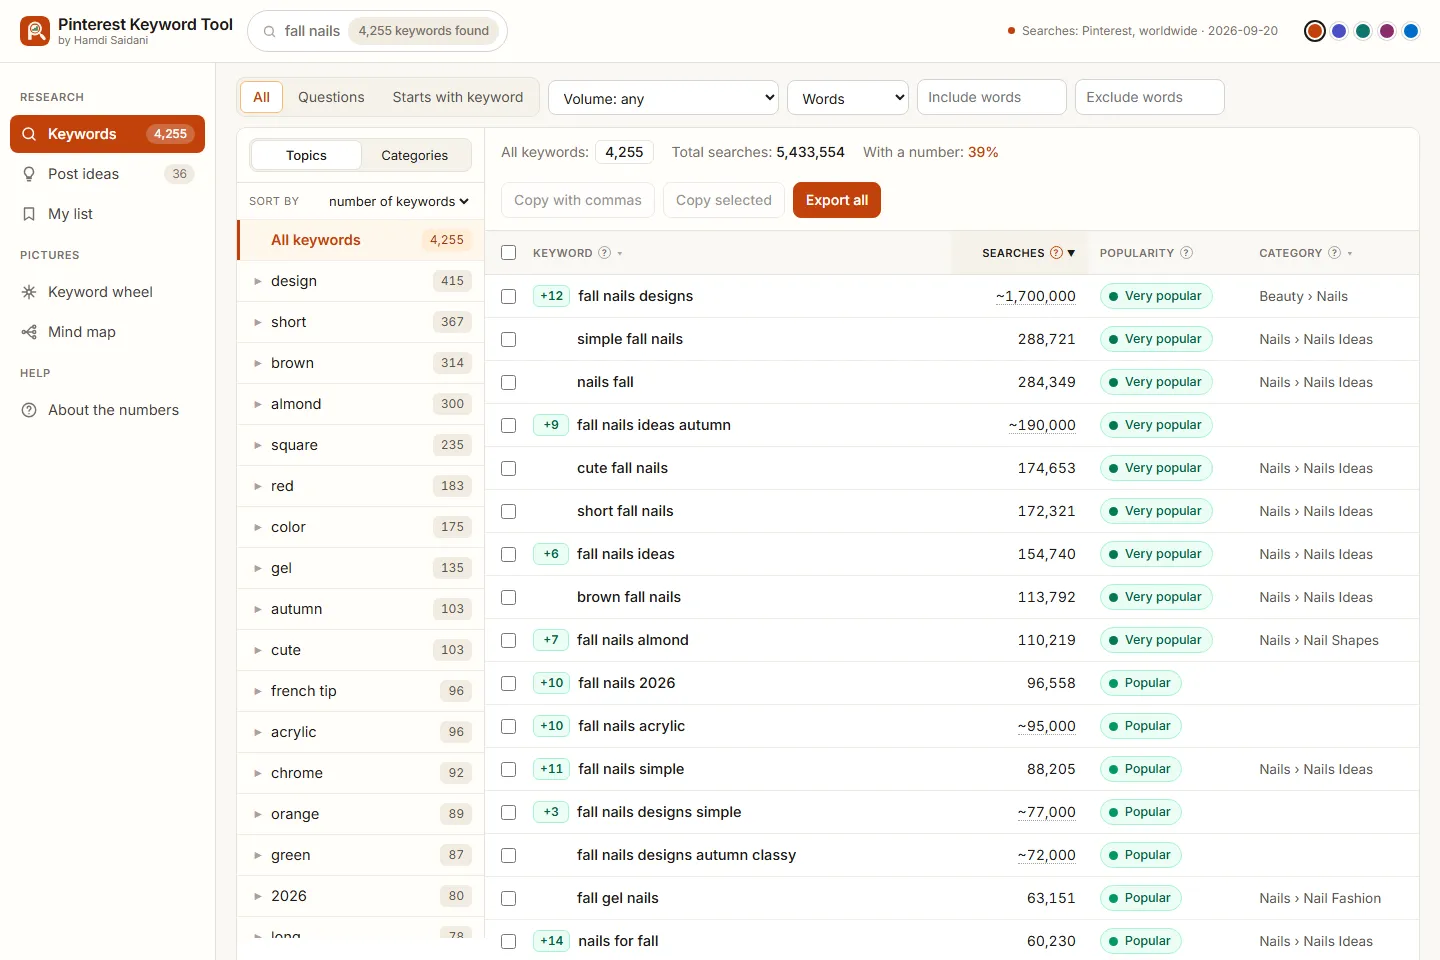Expand the short topic
This screenshot has height=960, width=1440.
pyautogui.click(x=257, y=322)
